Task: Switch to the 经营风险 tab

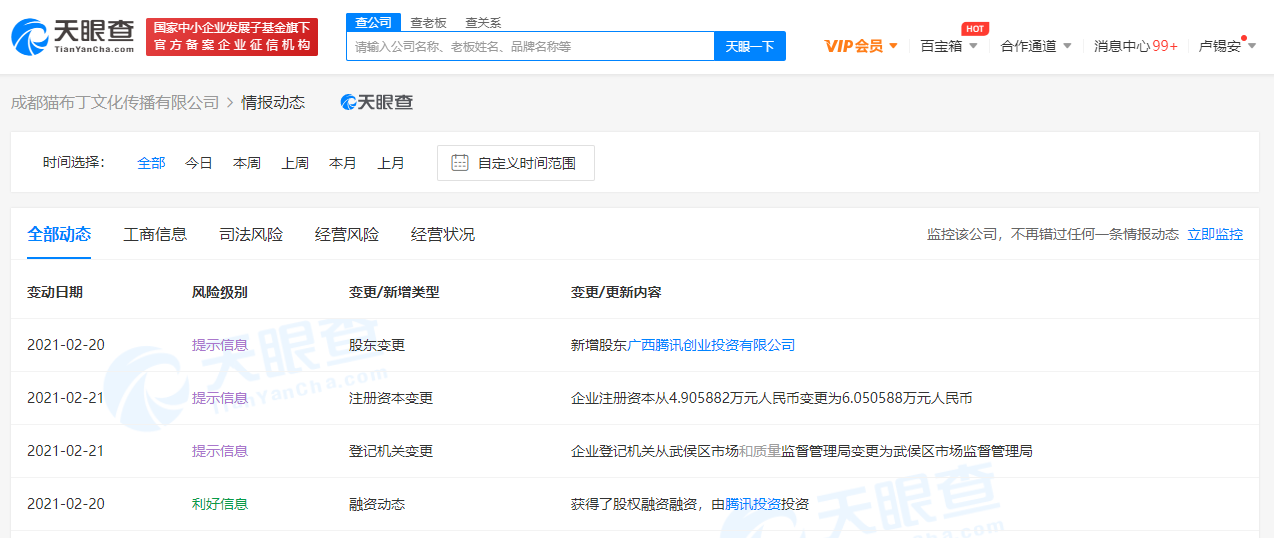Action: click(347, 235)
